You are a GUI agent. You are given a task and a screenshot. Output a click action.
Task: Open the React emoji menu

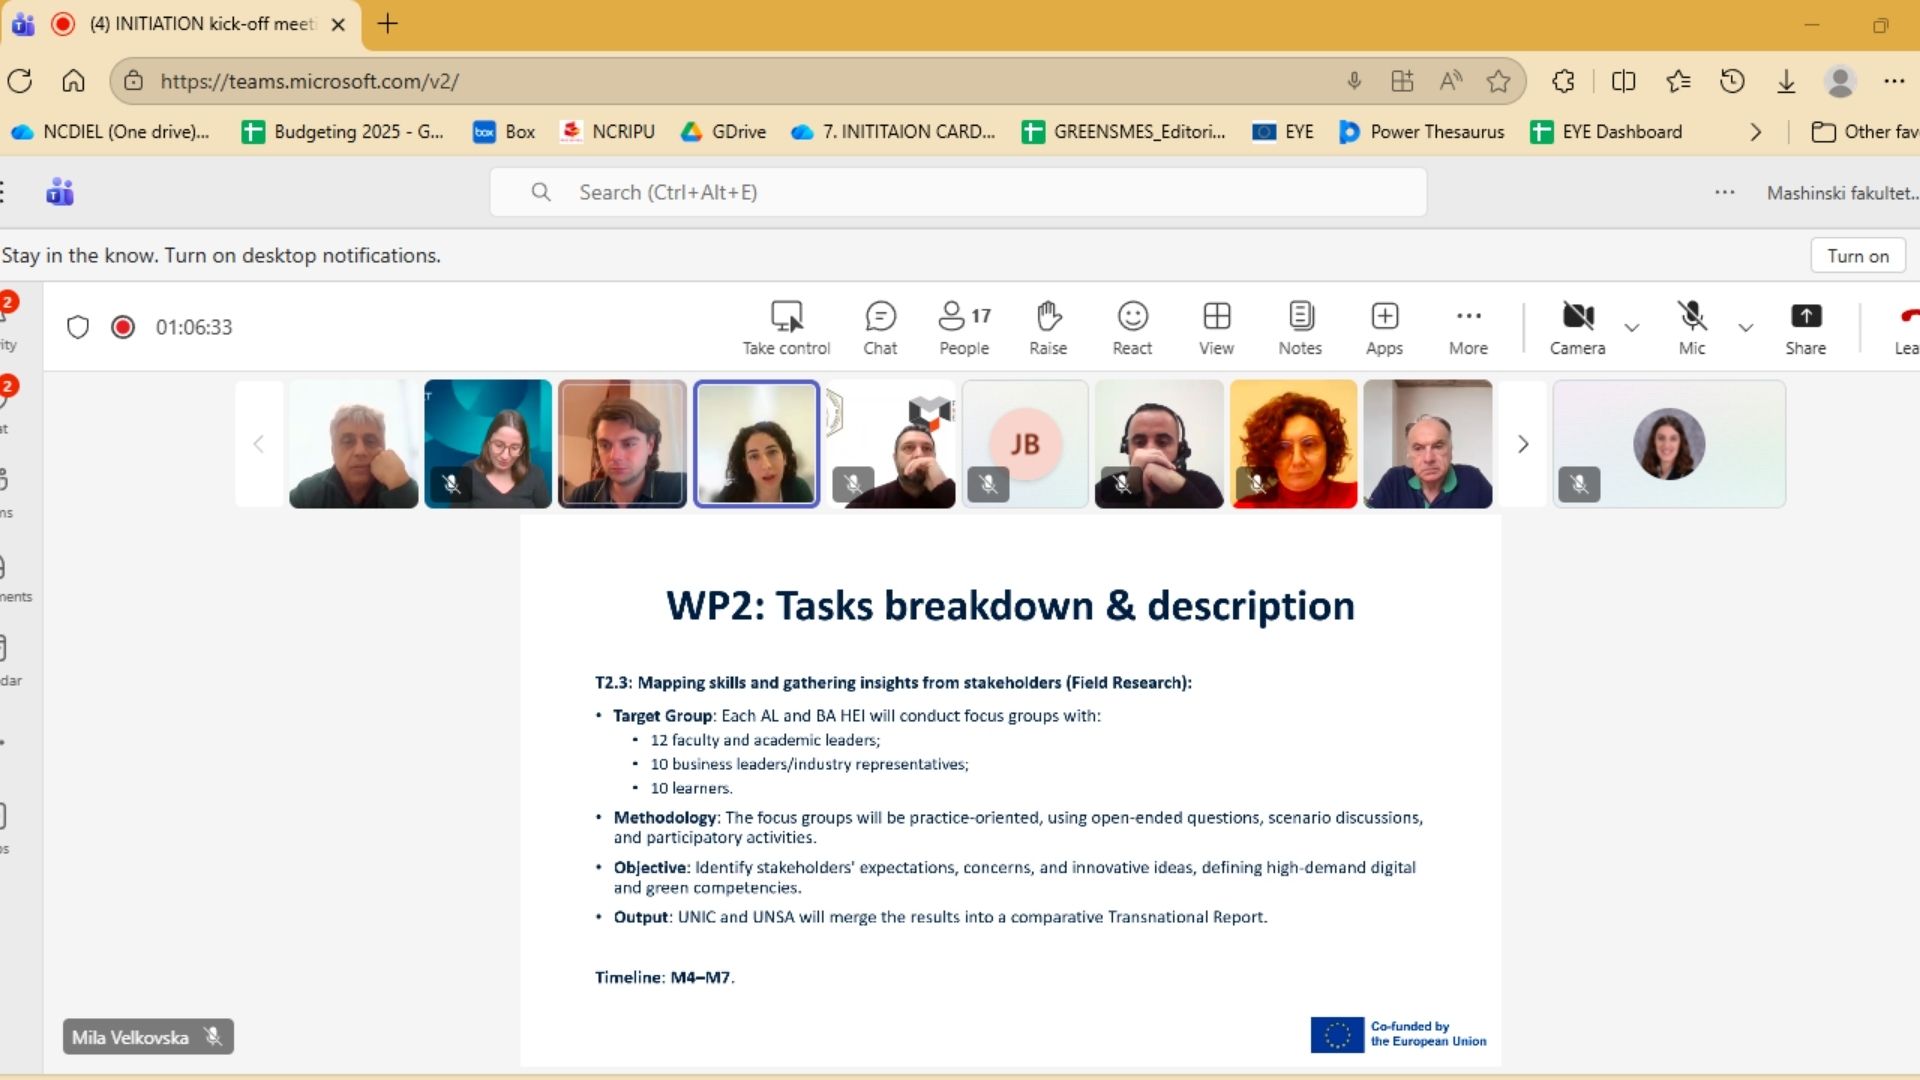point(1132,327)
